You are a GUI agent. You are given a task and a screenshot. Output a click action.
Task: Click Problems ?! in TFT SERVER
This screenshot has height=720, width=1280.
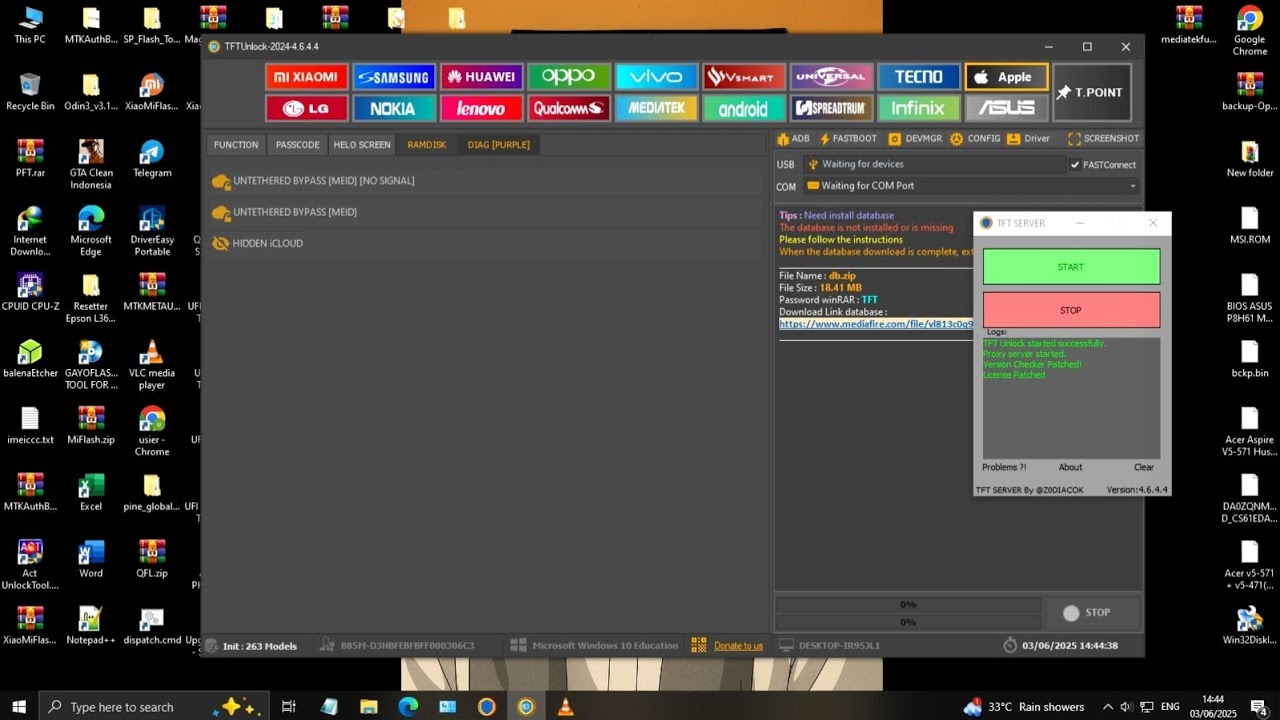click(x=1004, y=467)
